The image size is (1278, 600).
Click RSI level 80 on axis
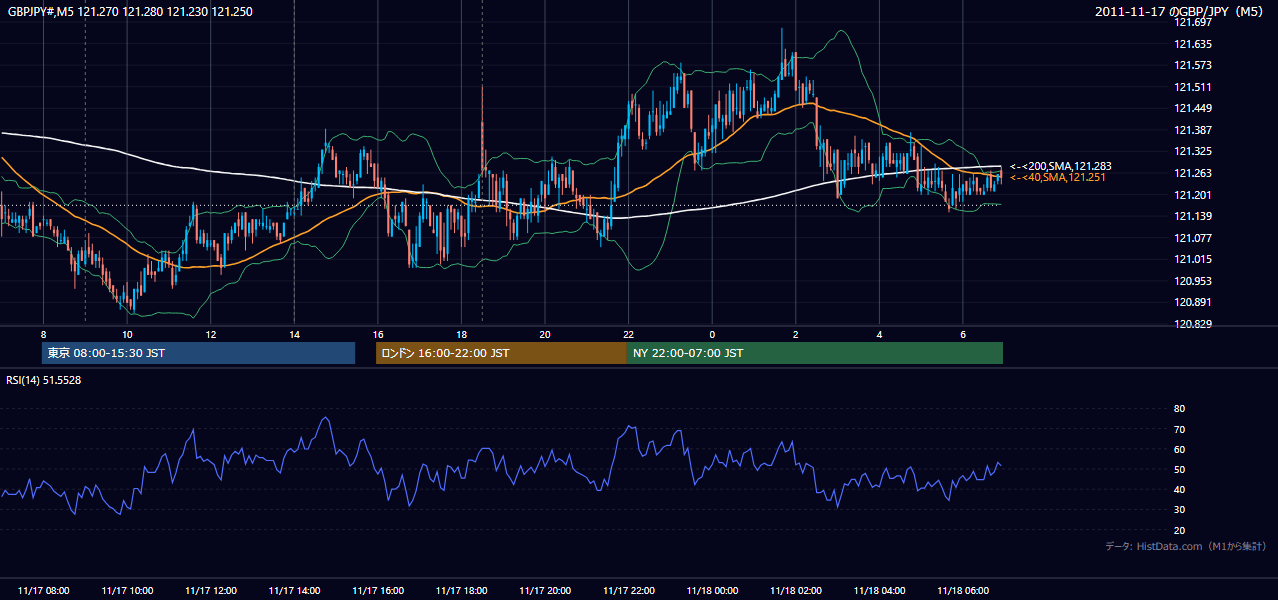coord(1180,409)
